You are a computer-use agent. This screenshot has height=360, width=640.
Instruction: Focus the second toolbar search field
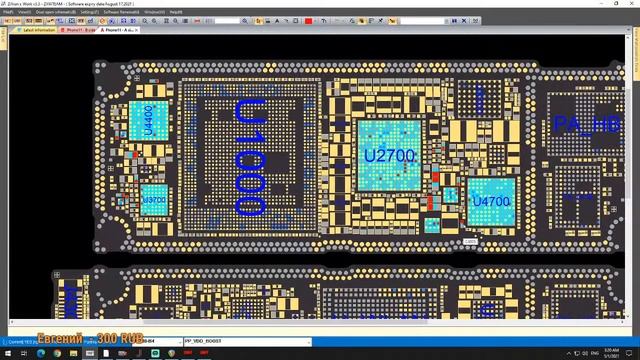click(422, 21)
